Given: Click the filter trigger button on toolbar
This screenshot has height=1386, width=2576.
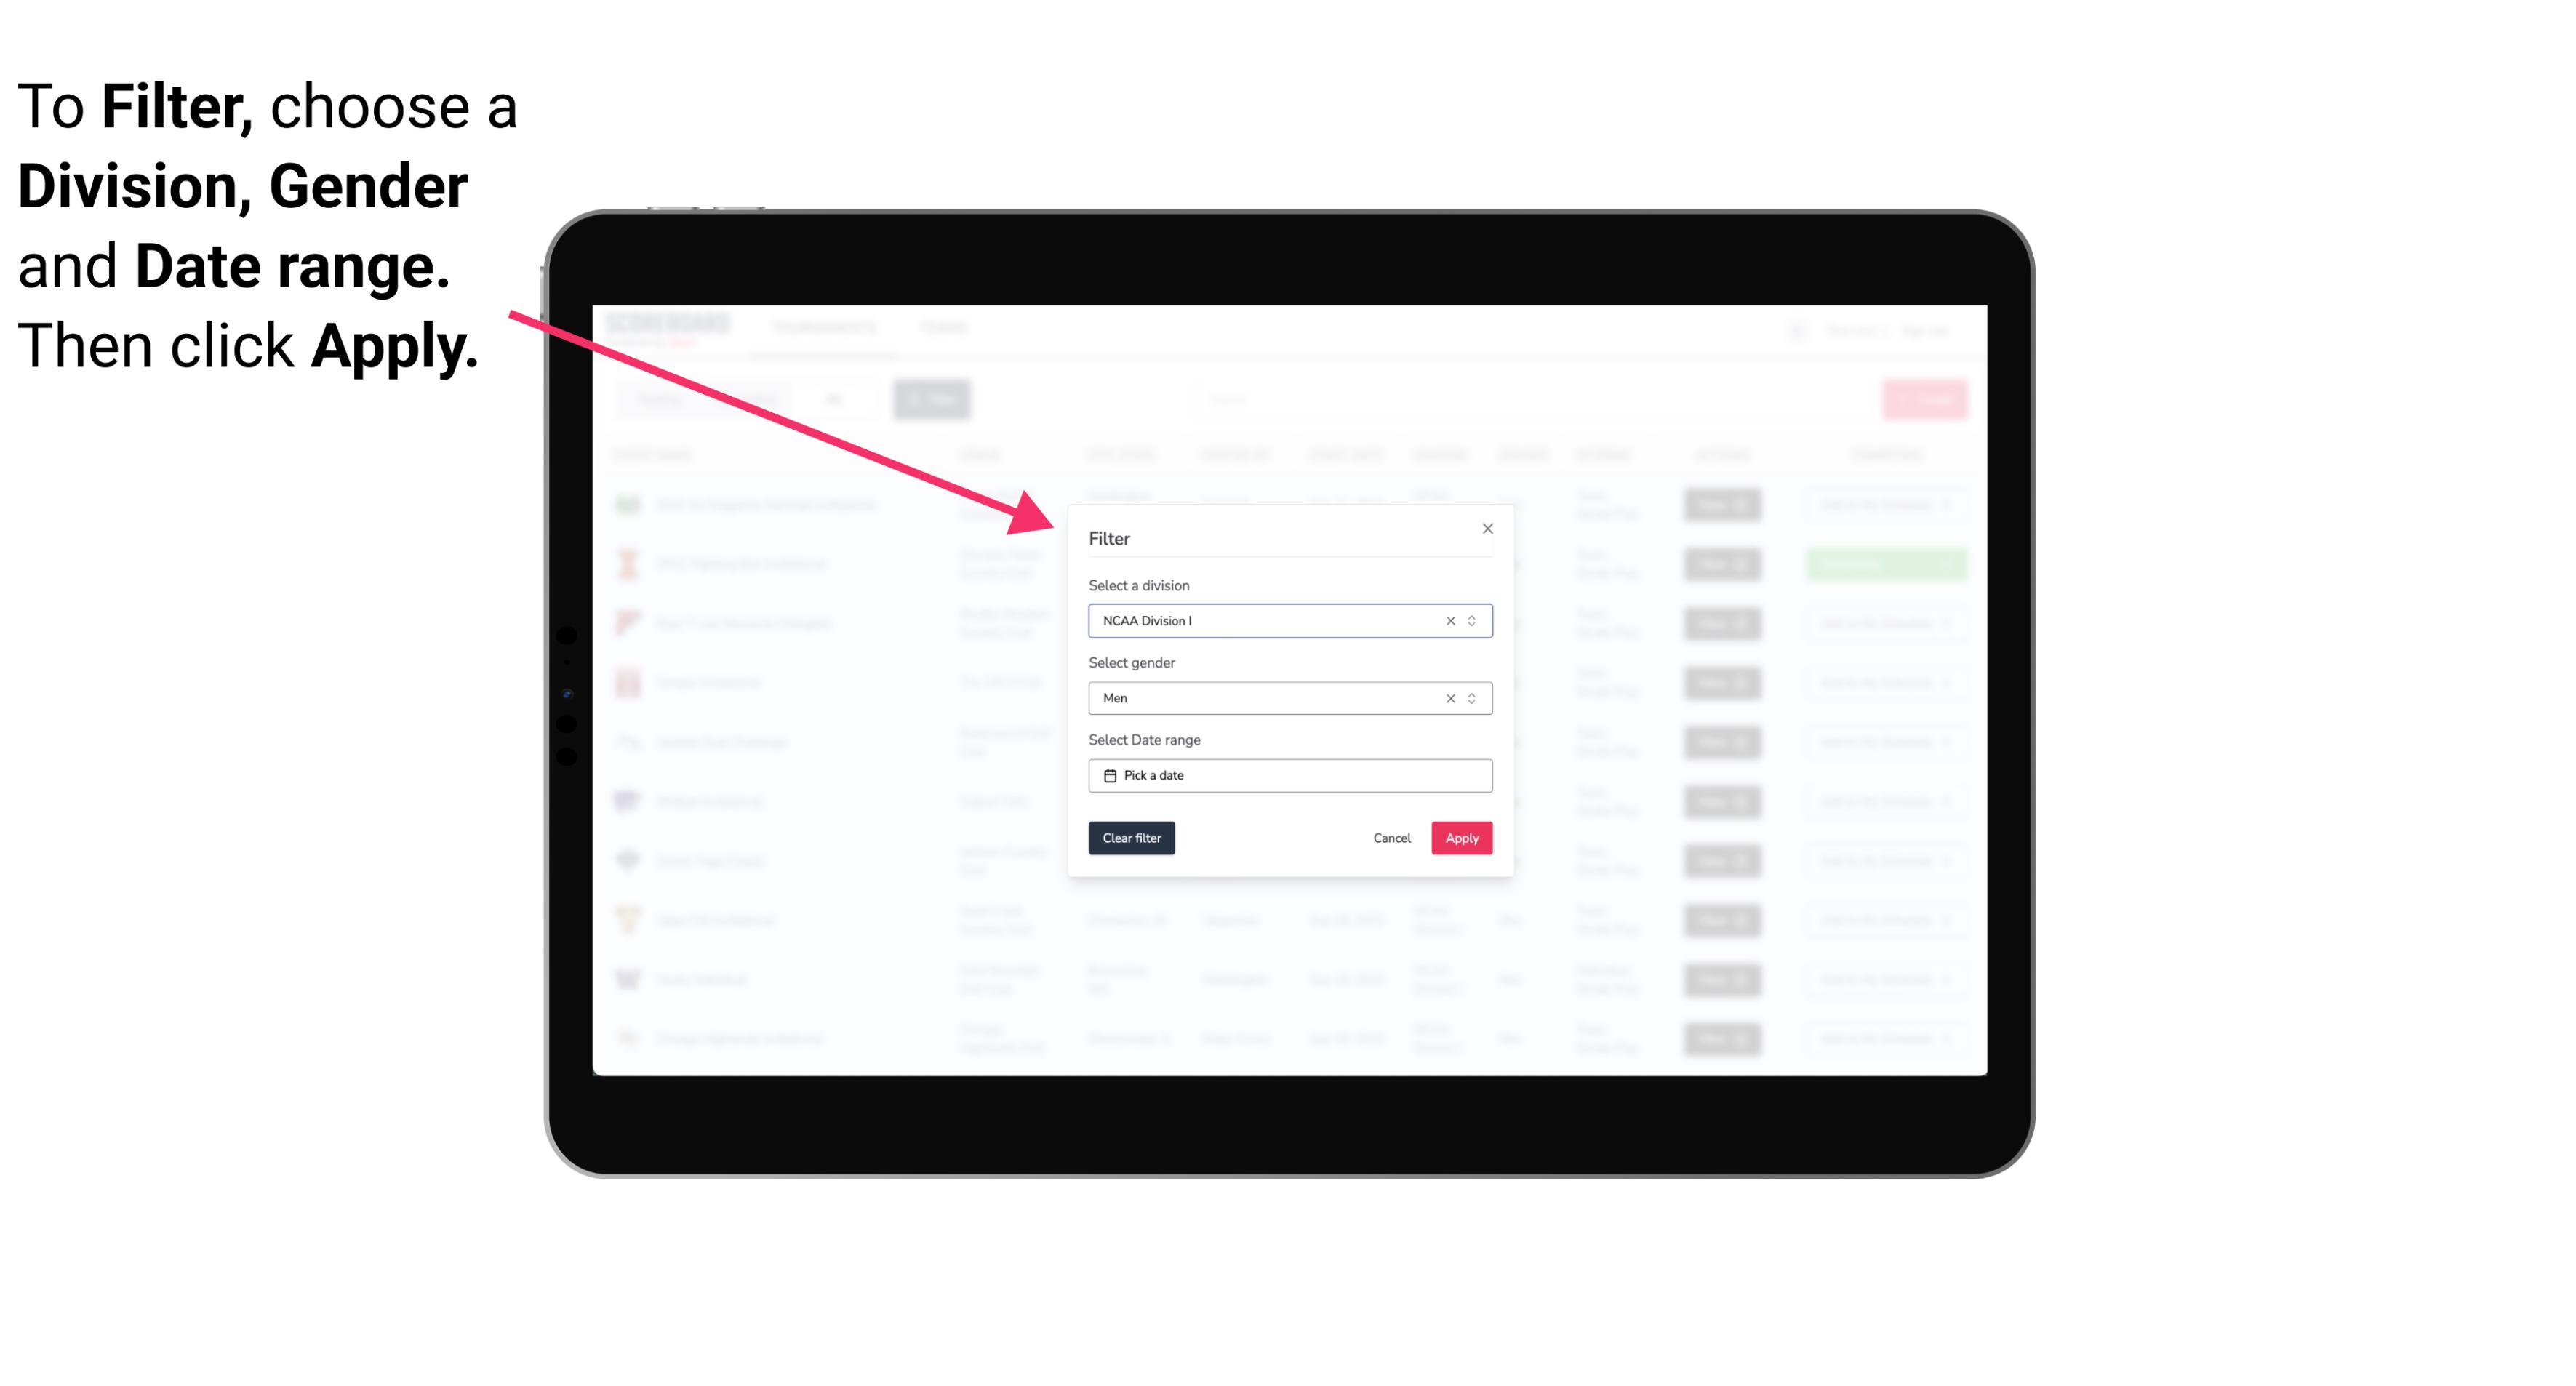Looking at the screenshot, I should click(935, 399).
